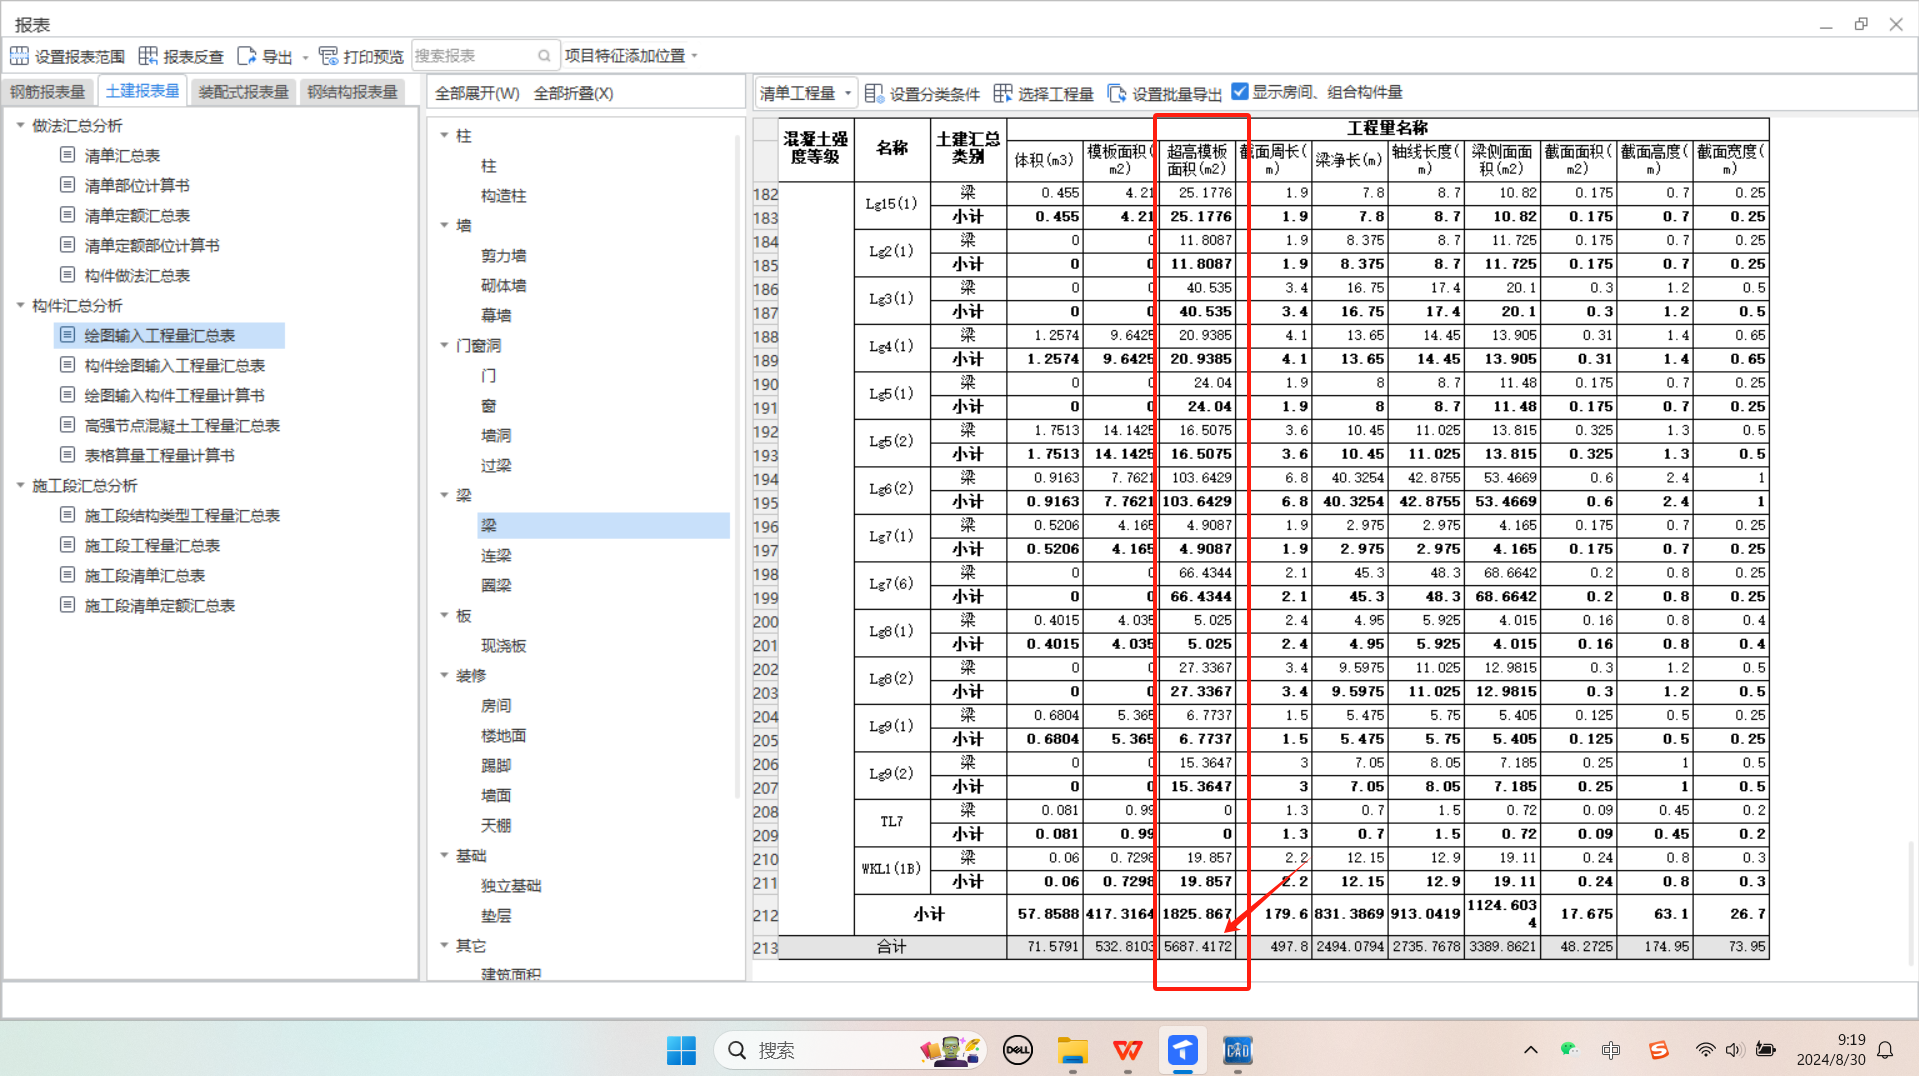Collapse the 做法汇总分析 tree node
1919x1076 pixels.
pos(20,125)
